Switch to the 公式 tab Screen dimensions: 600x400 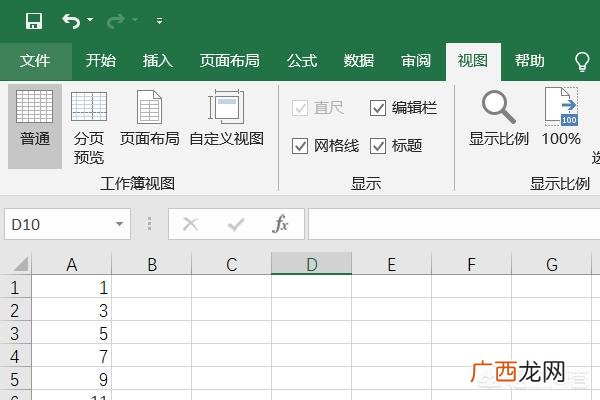click(x=302, y=60)
